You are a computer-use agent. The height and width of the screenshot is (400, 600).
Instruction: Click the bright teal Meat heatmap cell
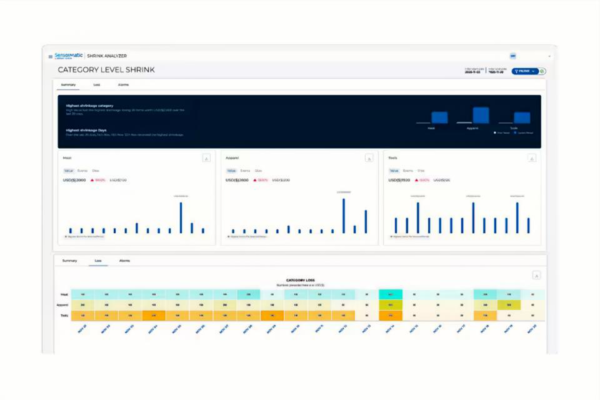391,294
